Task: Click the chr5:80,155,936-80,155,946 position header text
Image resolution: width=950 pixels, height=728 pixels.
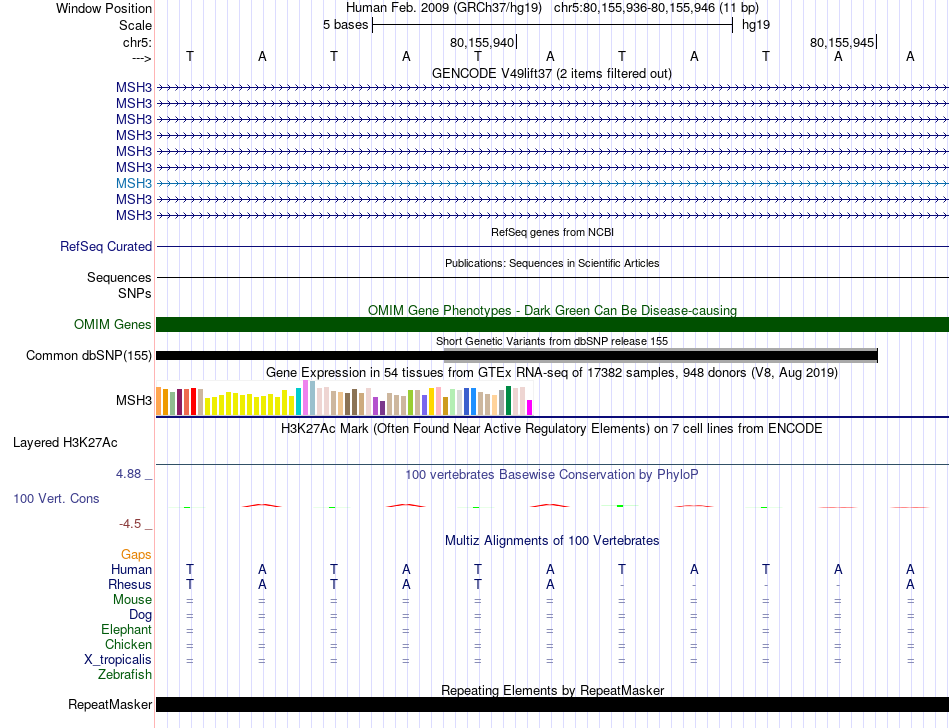Action: point(656,8)
